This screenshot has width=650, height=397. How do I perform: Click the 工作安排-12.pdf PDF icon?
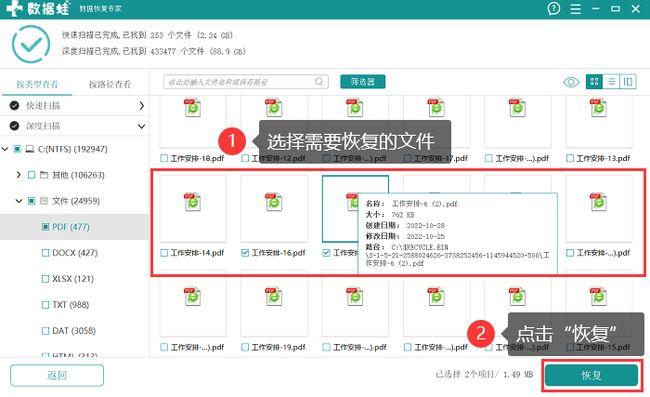274,107
